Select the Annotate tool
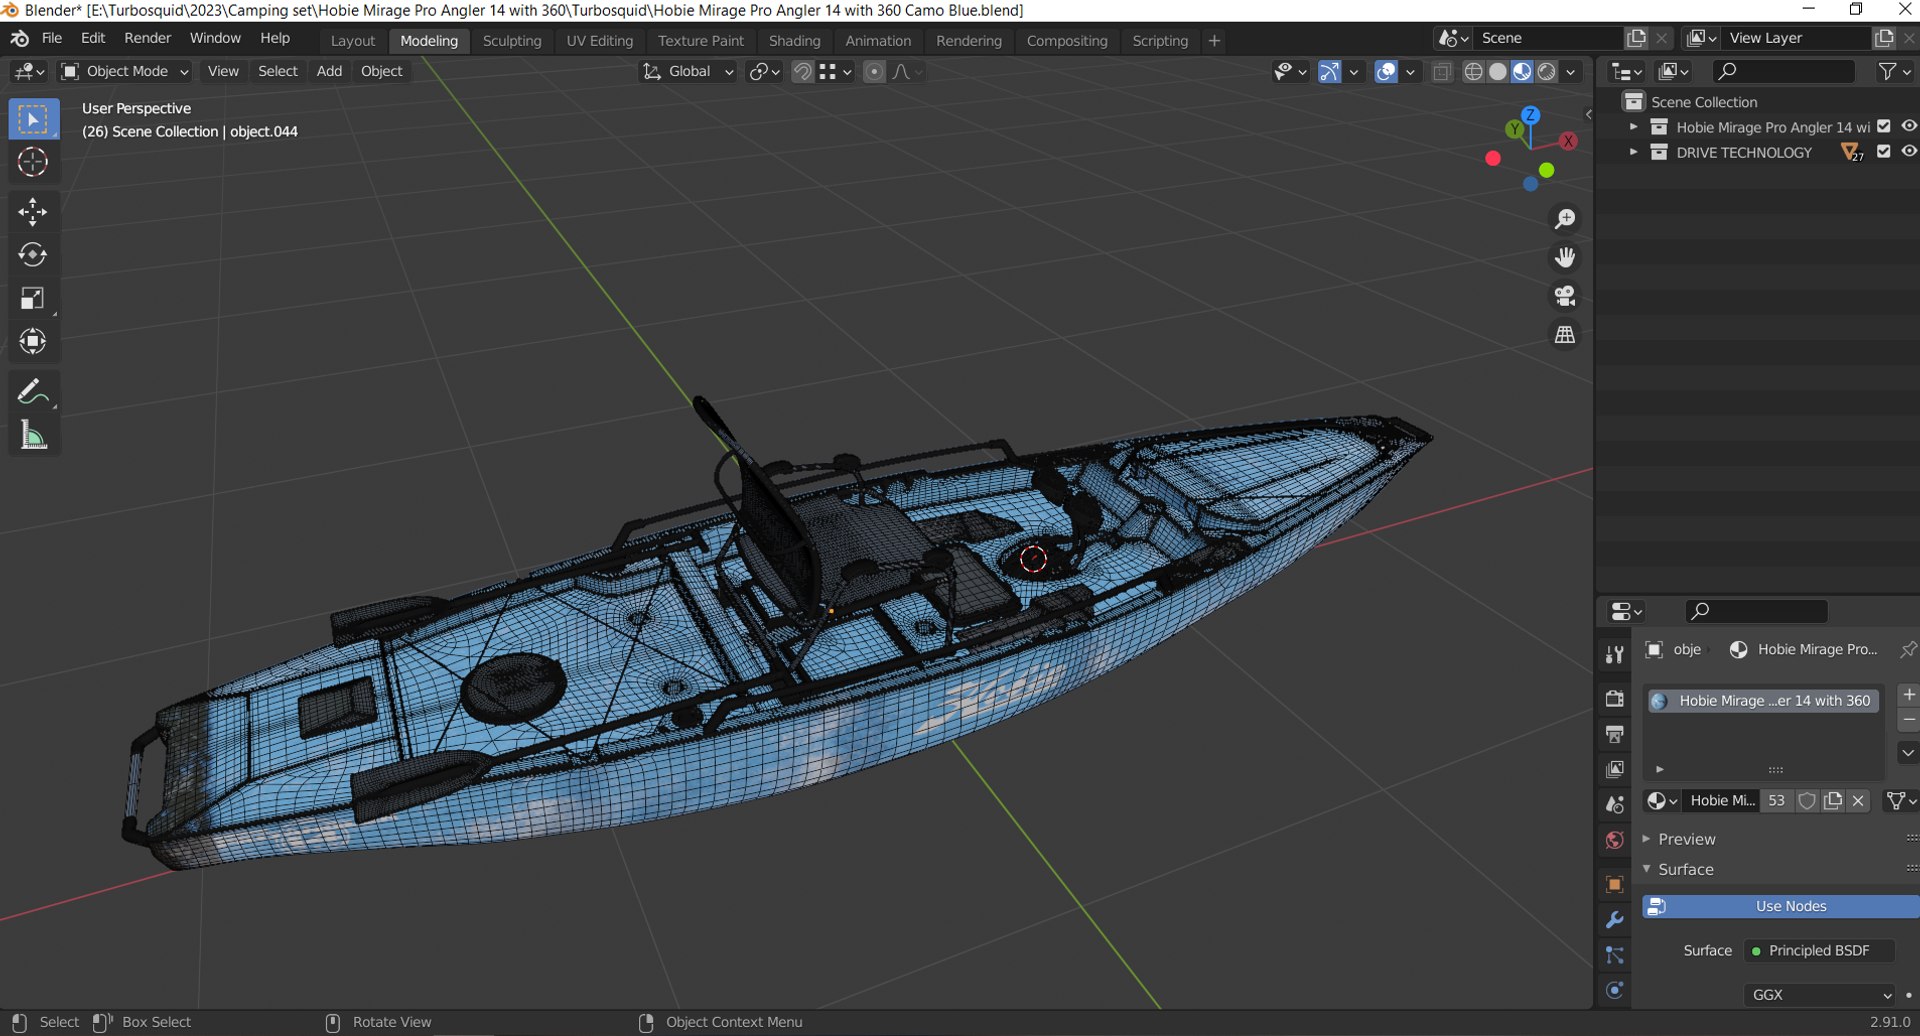 [33, 391]
